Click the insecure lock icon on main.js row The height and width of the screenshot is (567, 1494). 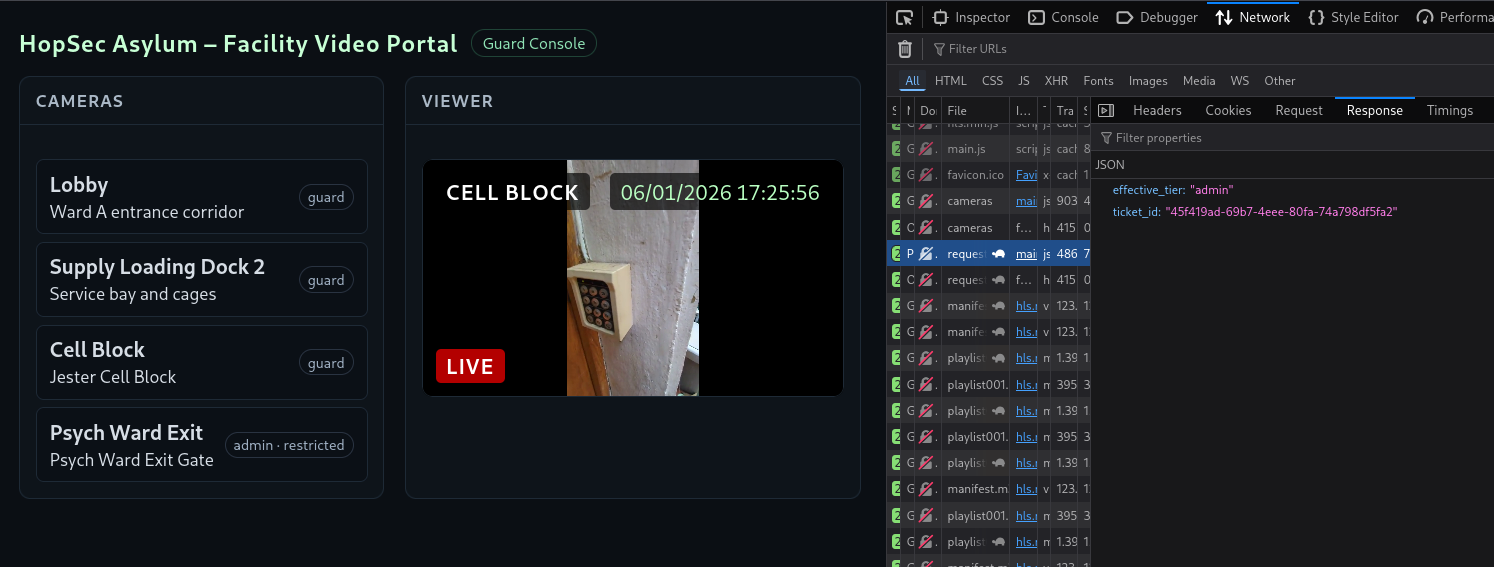point(927,149)
